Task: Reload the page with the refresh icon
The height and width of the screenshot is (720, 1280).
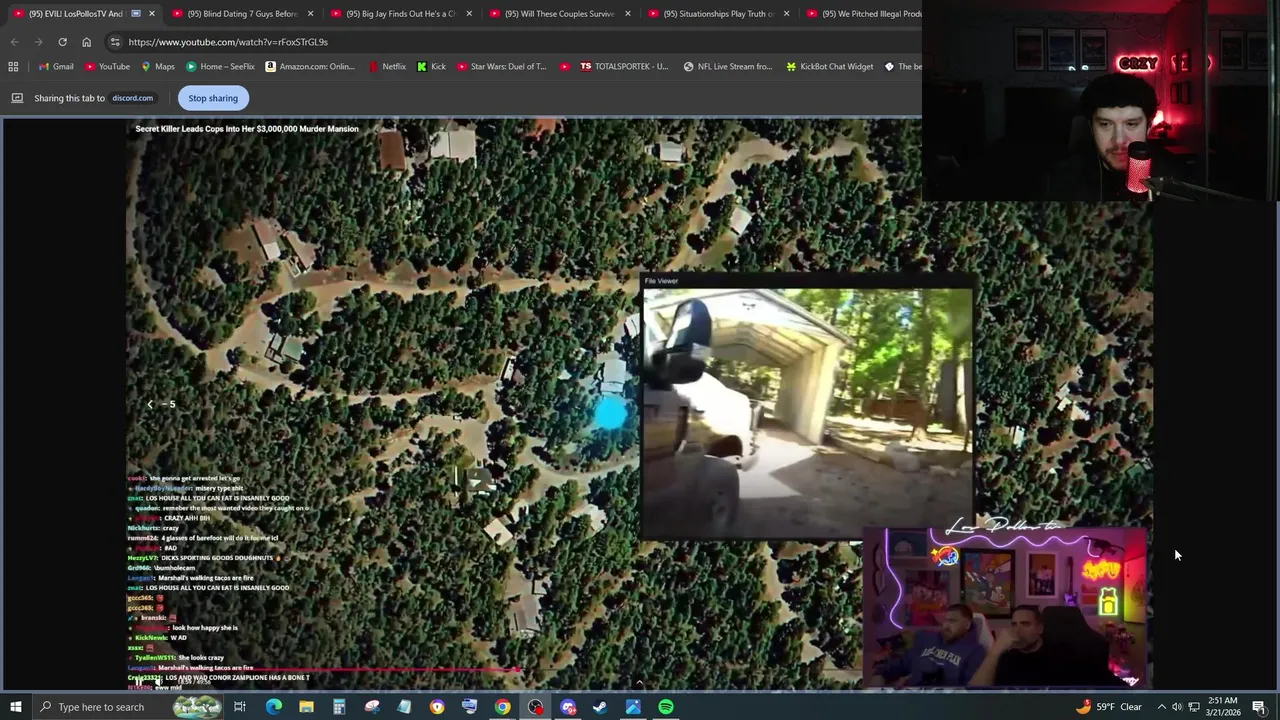Action: (x=62, y=42)
